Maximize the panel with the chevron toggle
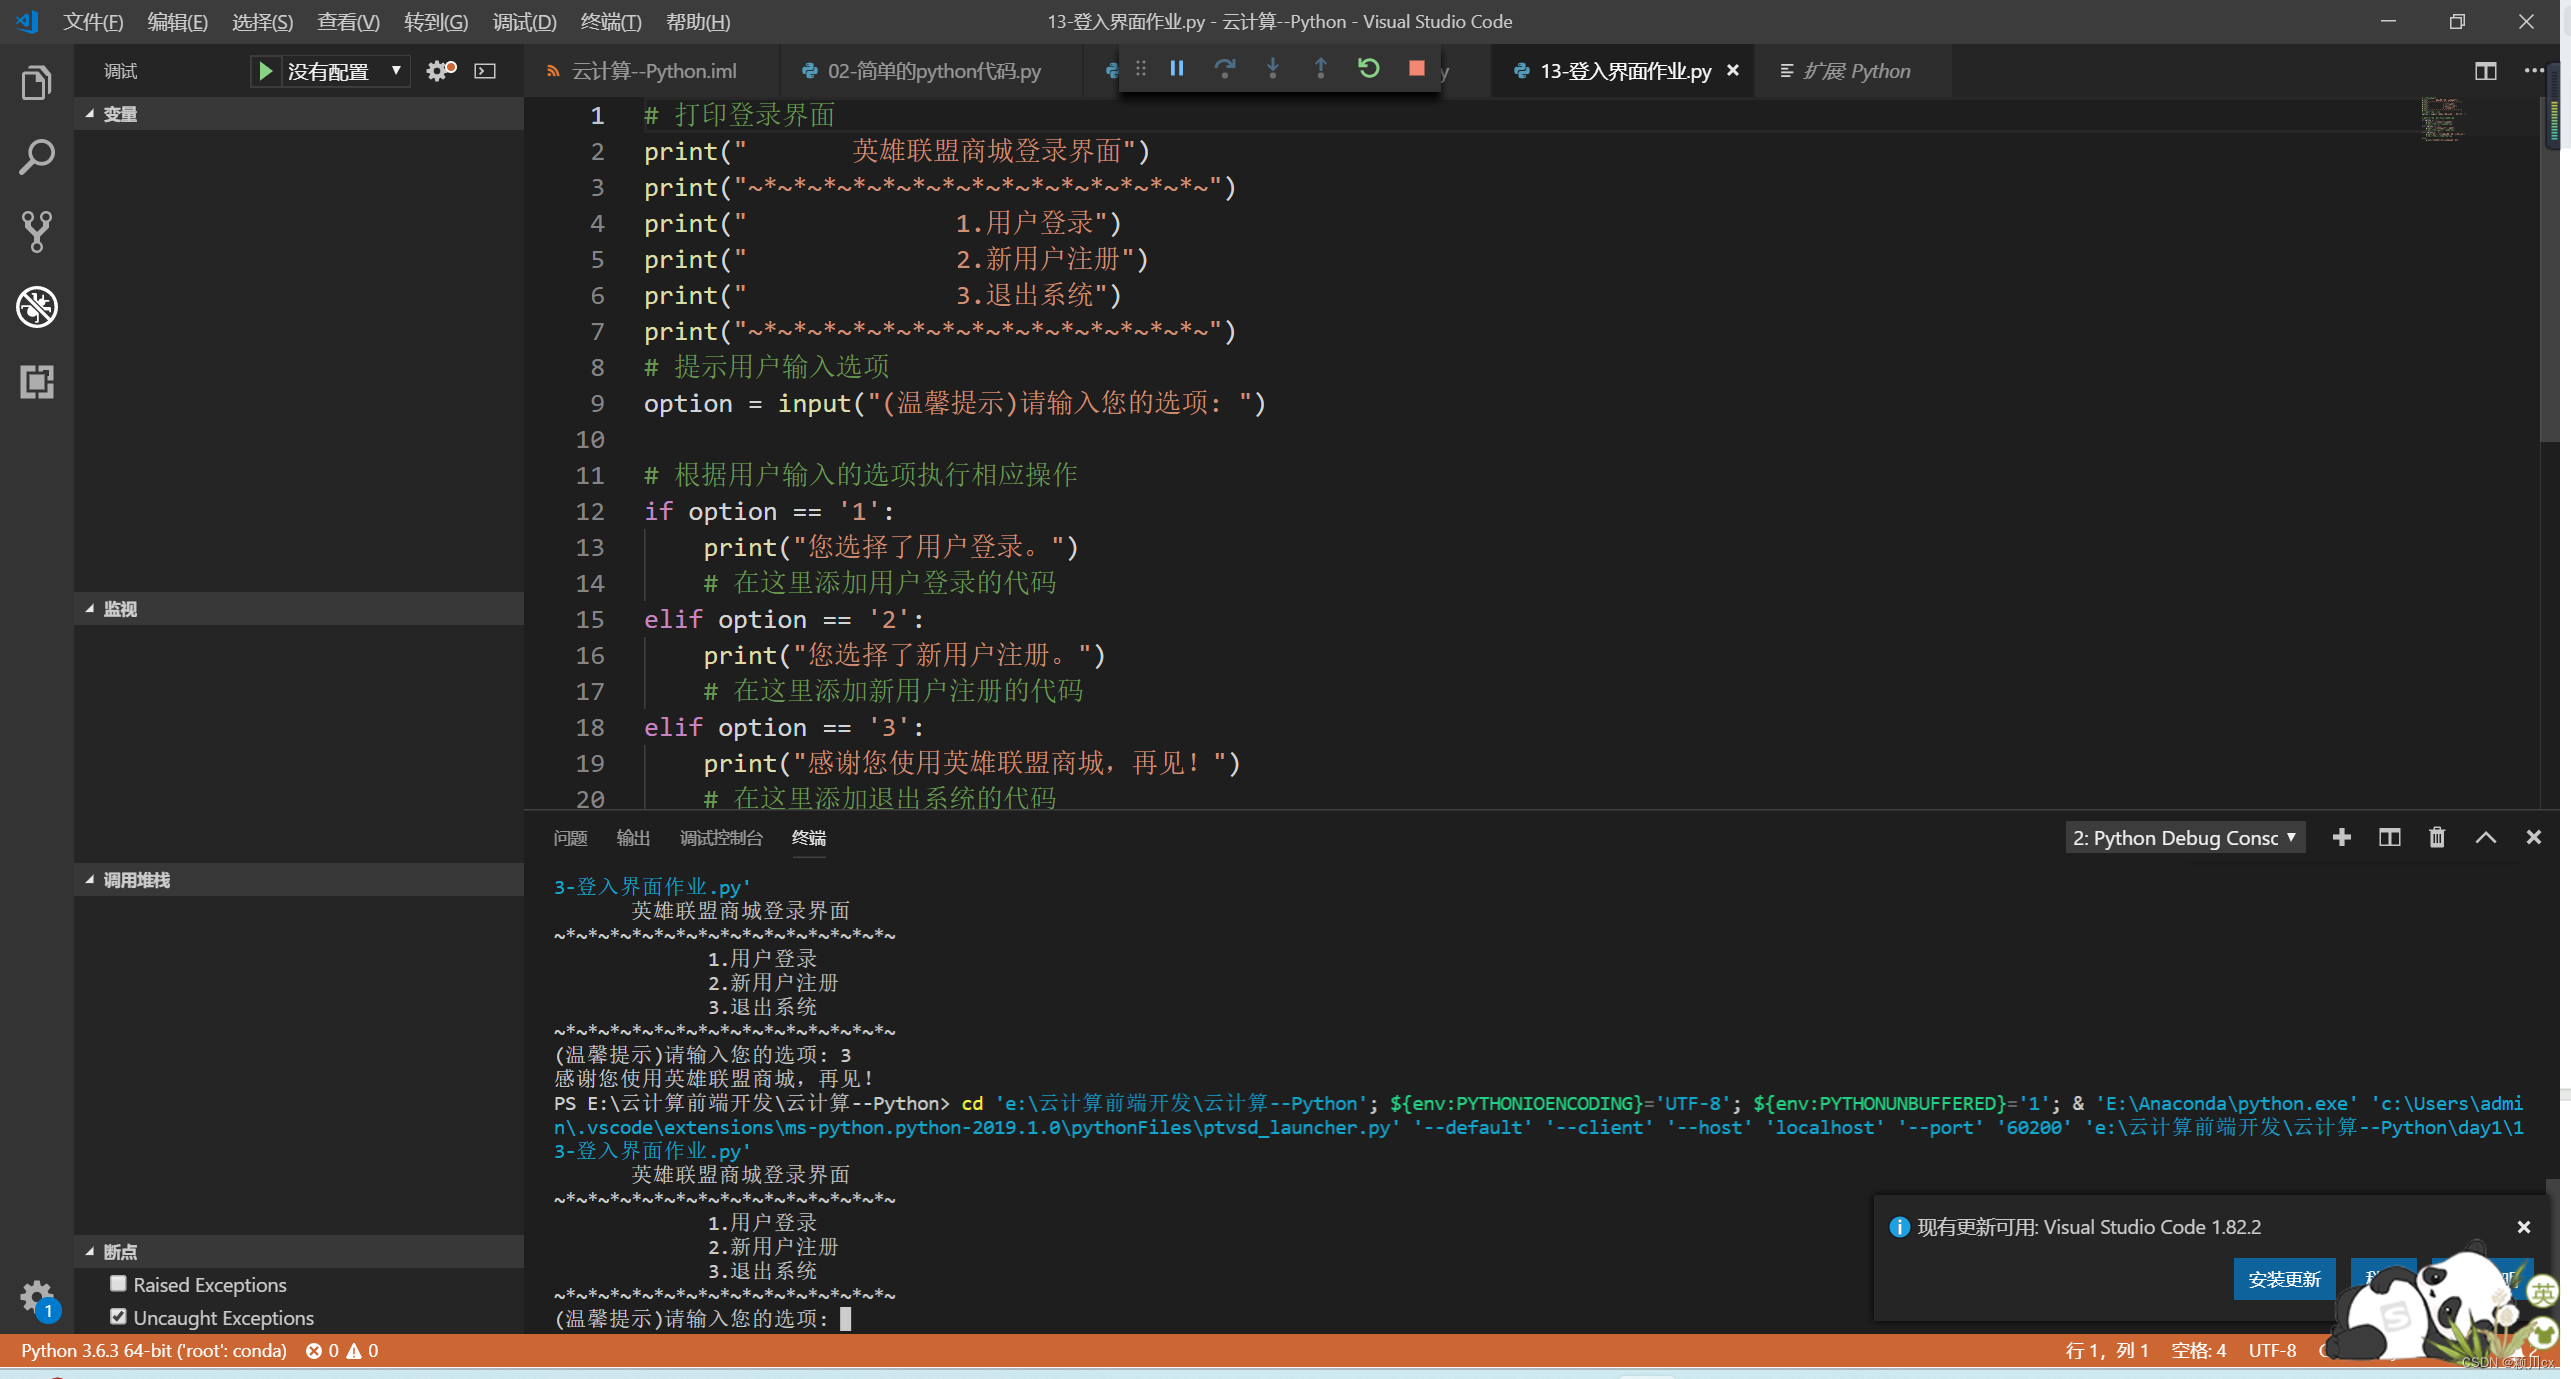 click(2486, 837)
